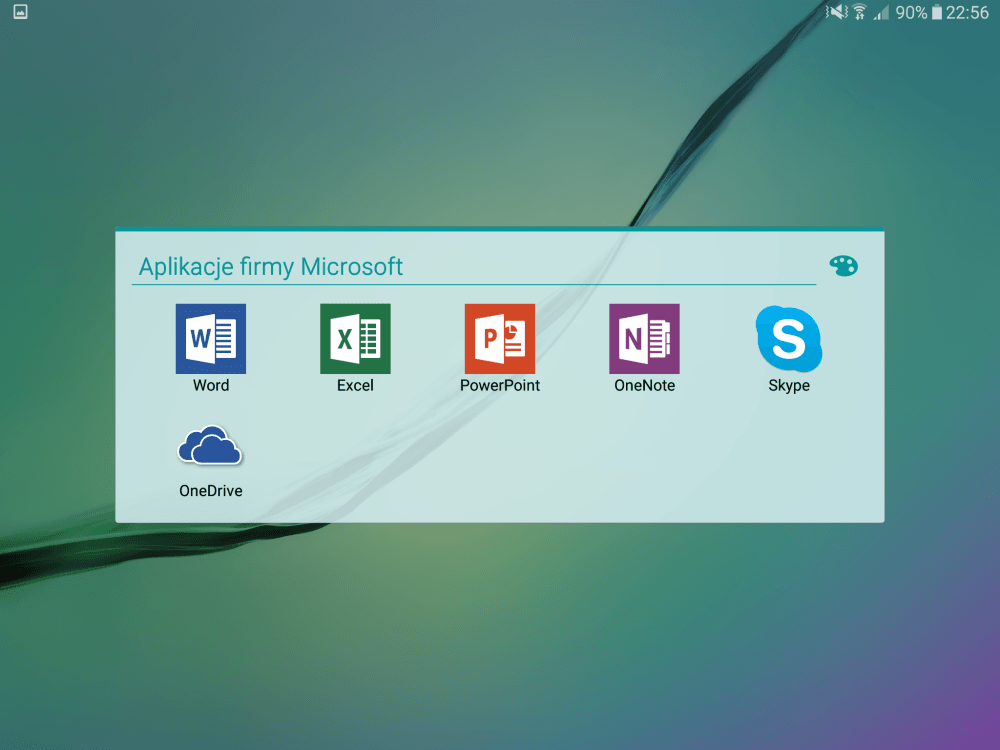Tap the Wi-Fi status icon
This screenshot has width=1000, height=750.
point(860,12)
